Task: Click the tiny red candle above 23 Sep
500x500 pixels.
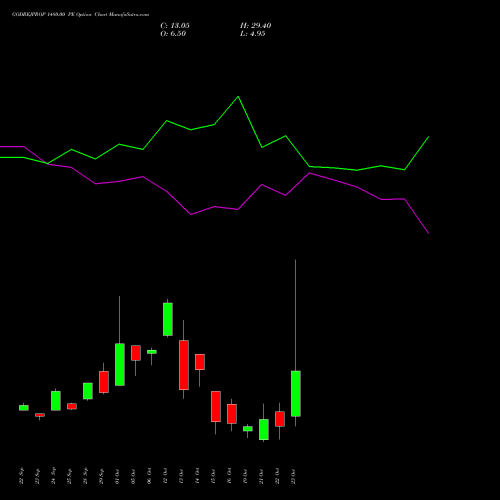Action: (40, 415)
